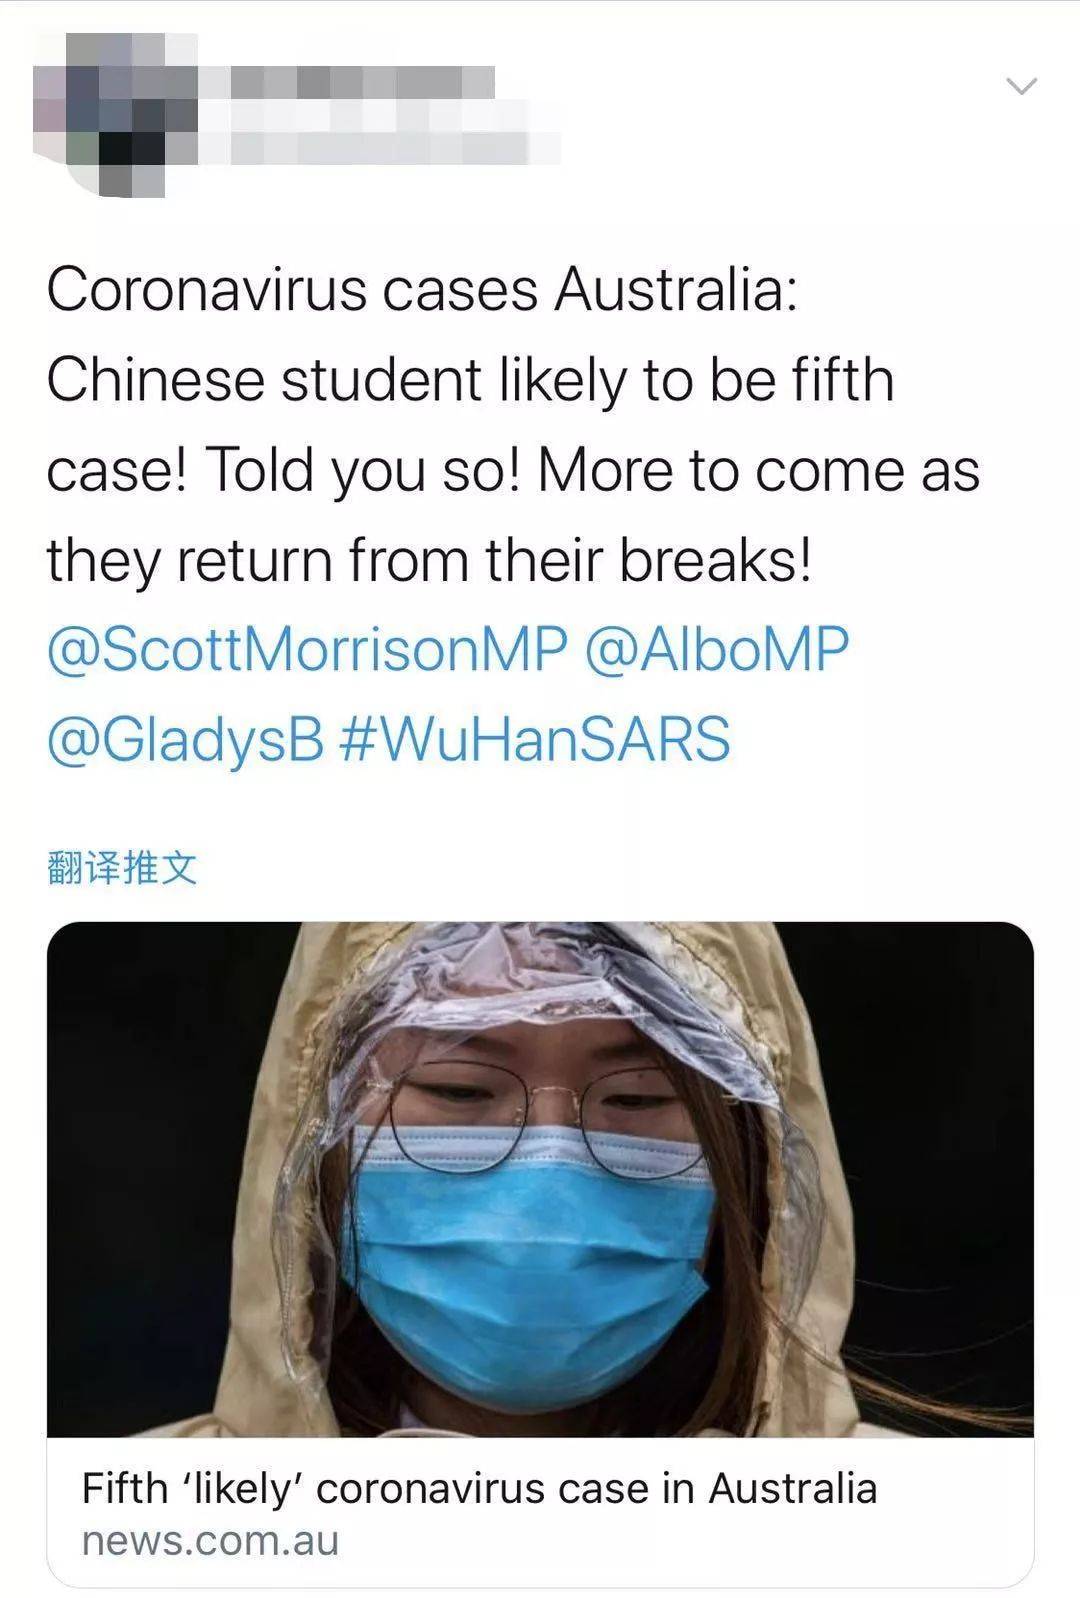Select the line Coronavirus cases Australia:
Image resolution: width=1080 pixels, height=1598 pixels.
click(x=422, y=290)
